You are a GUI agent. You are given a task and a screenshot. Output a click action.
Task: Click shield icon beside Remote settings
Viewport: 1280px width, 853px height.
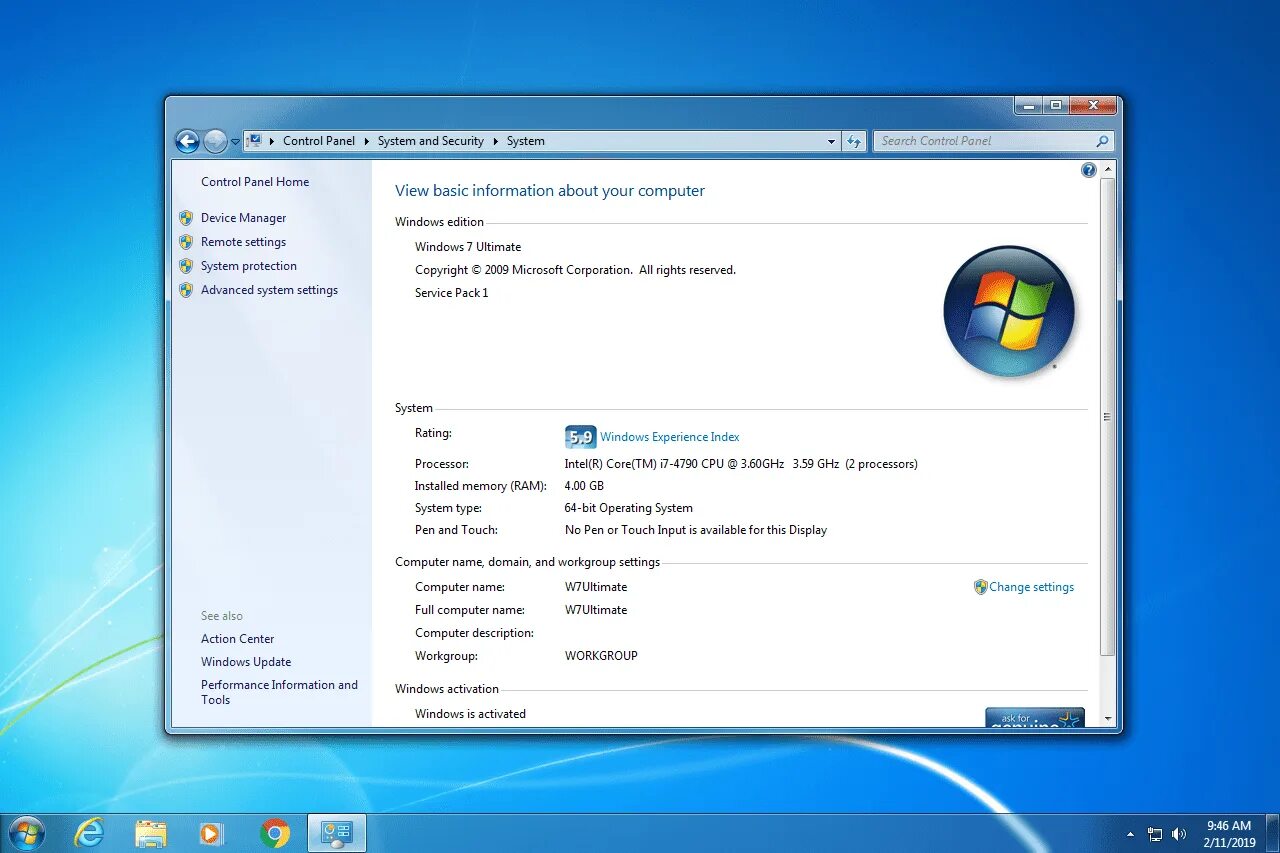(x=186, y=242)
